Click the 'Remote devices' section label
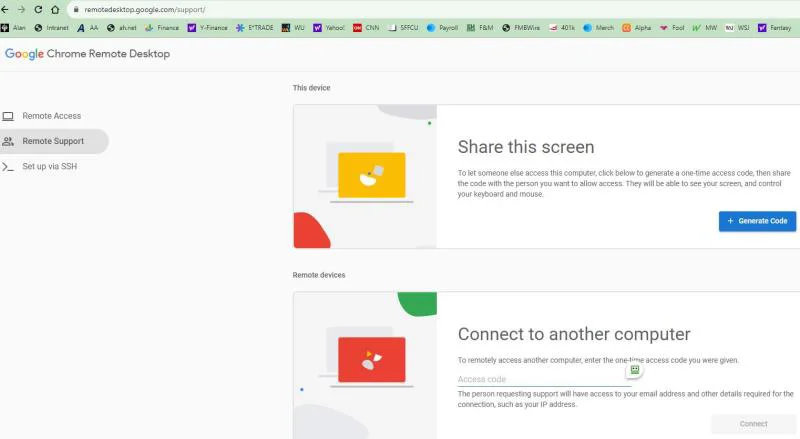 tap(319, 275)
